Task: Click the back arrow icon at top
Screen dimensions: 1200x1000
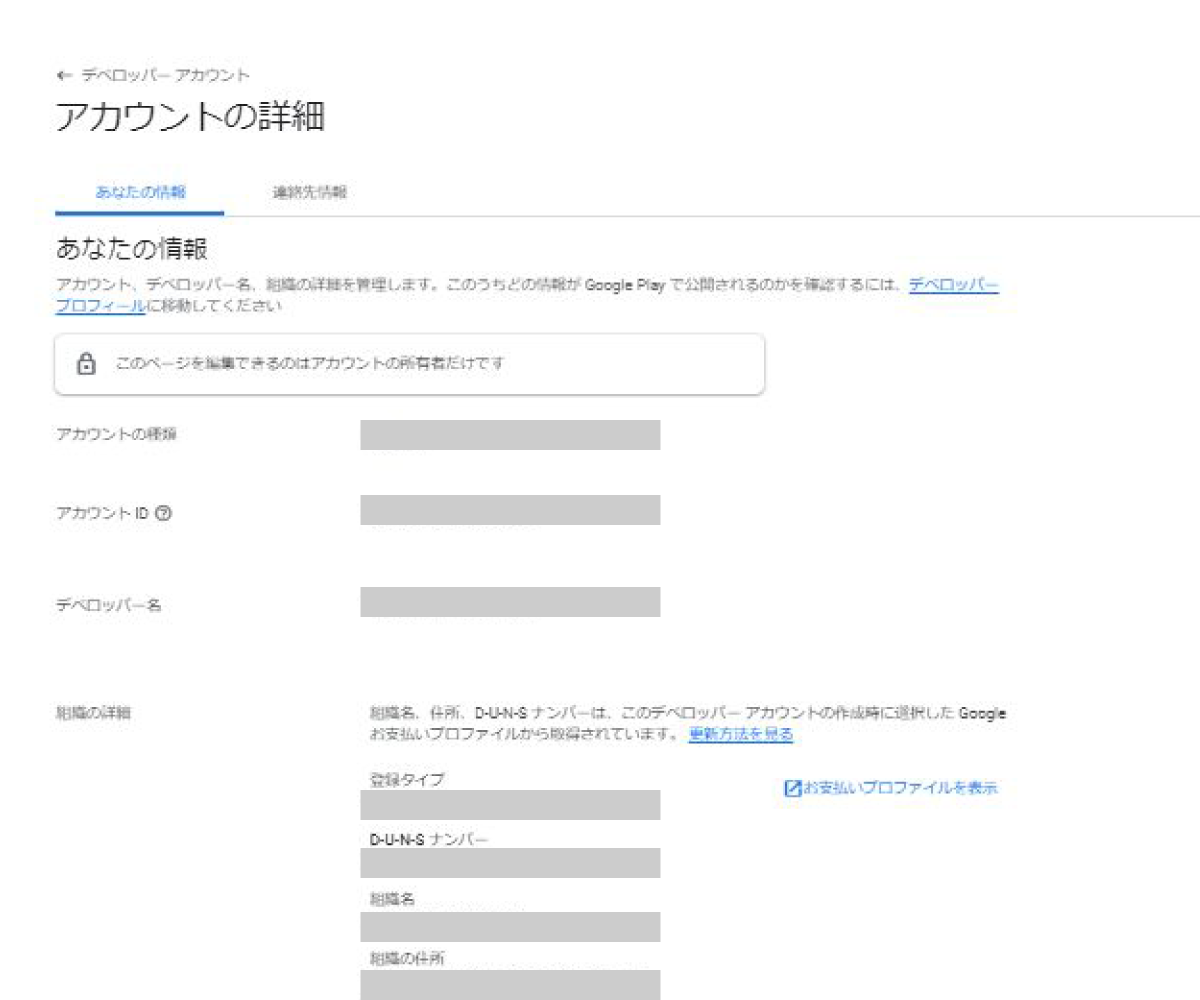Action: (x=65, y=76)
